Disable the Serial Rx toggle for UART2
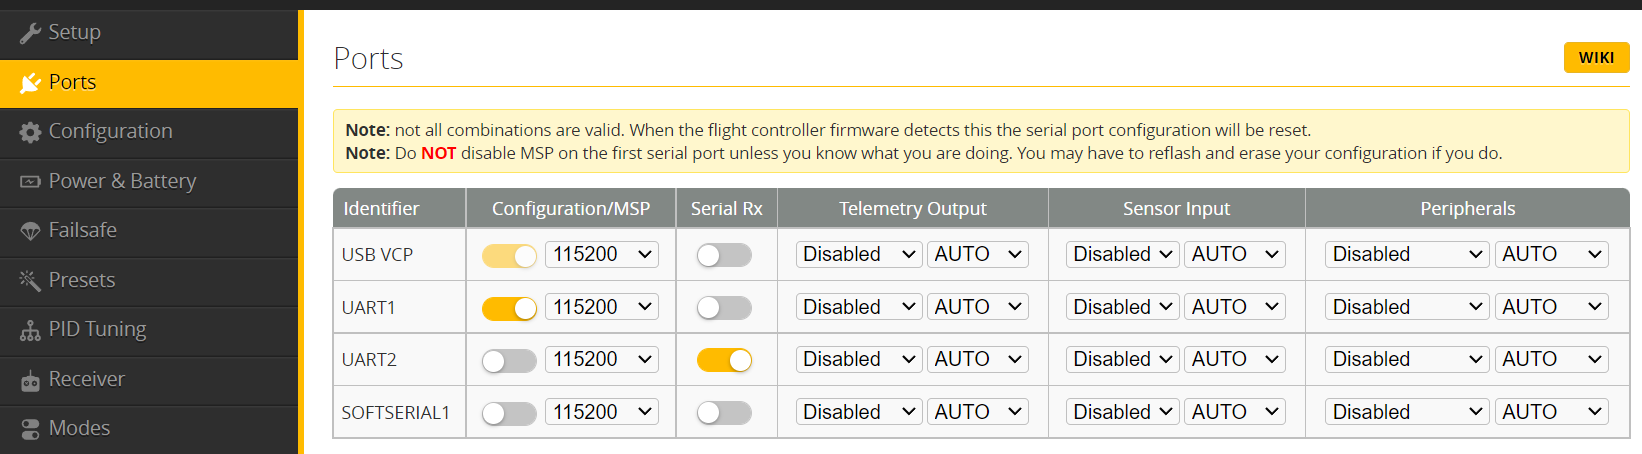 pyautogui.click(x=724, y=360)
